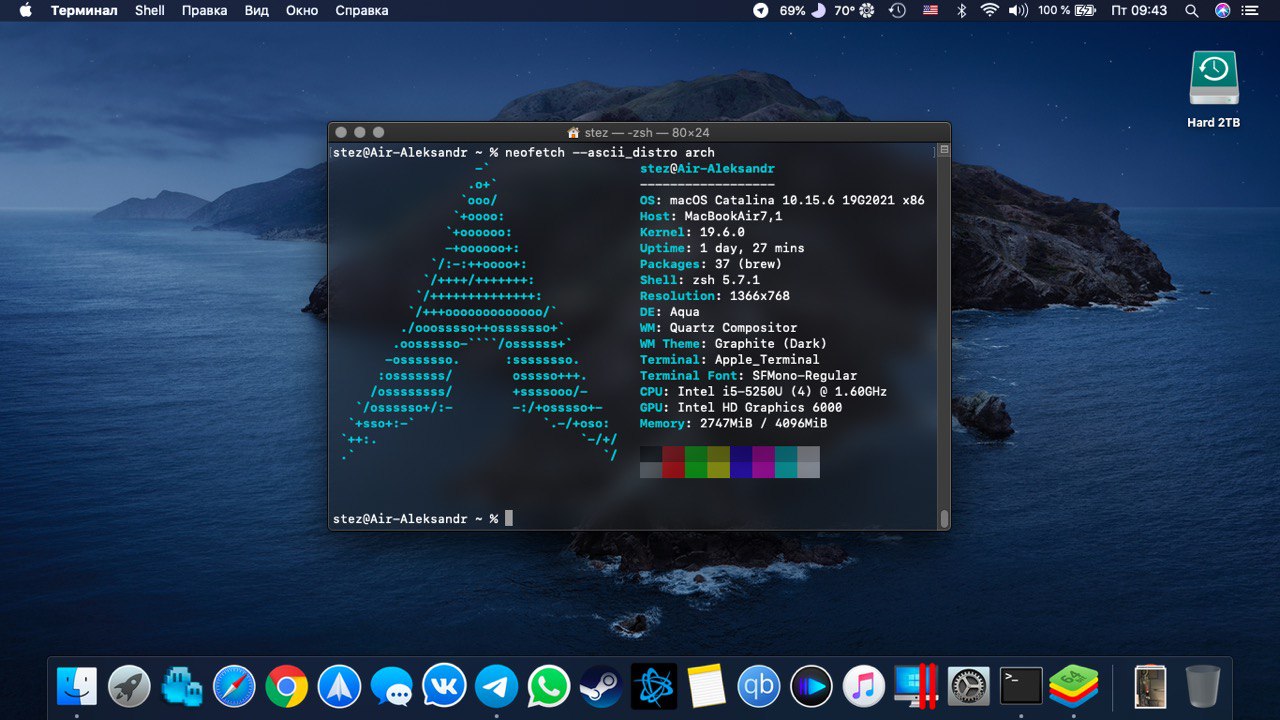
Task: Open the Терминал application menu
Action: 84,10
